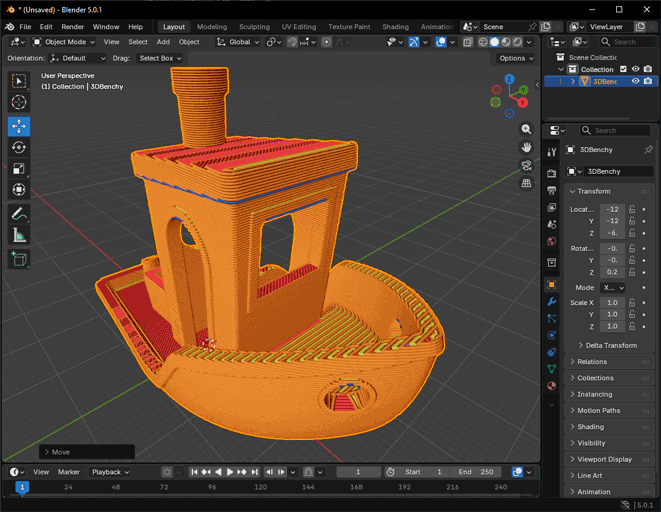
Task: Hide 3DBenchy in viewport via eye
Action: (635, 81)
